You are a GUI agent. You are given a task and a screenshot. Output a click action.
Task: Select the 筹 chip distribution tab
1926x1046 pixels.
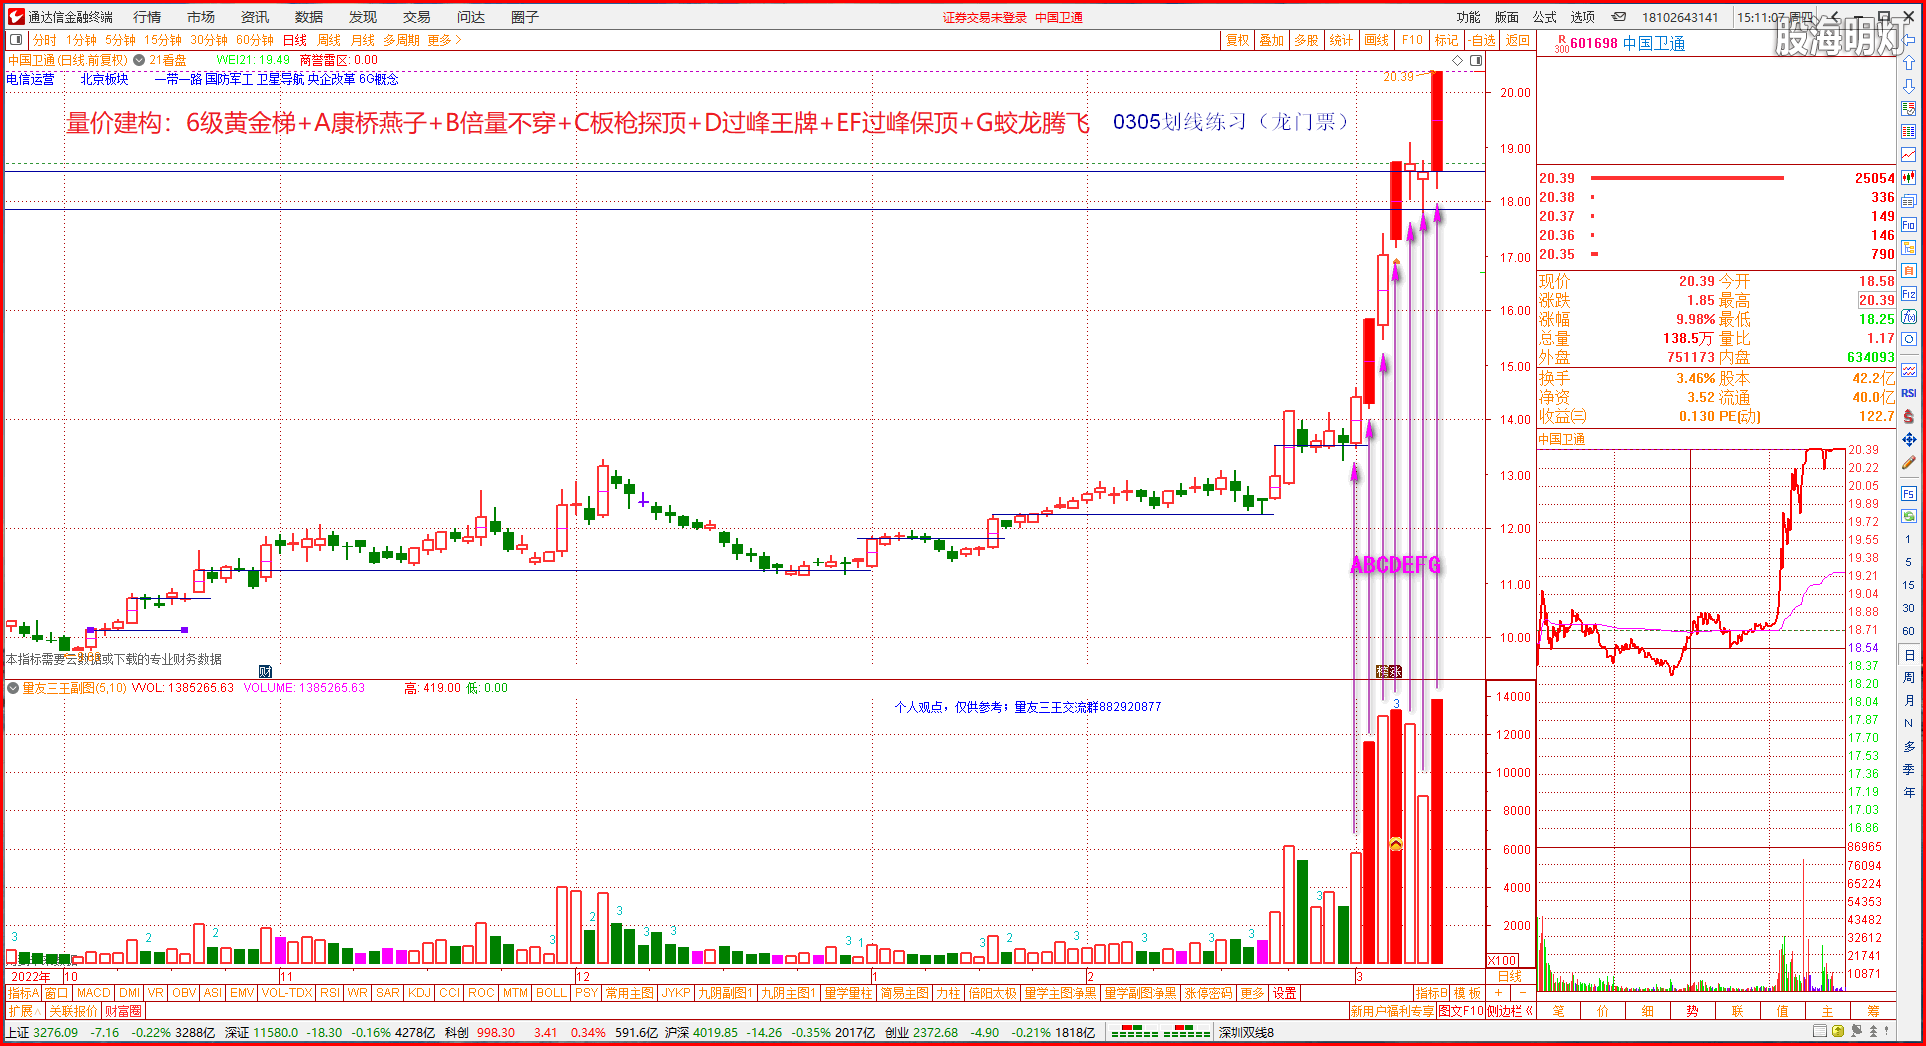(1873, 1011)
